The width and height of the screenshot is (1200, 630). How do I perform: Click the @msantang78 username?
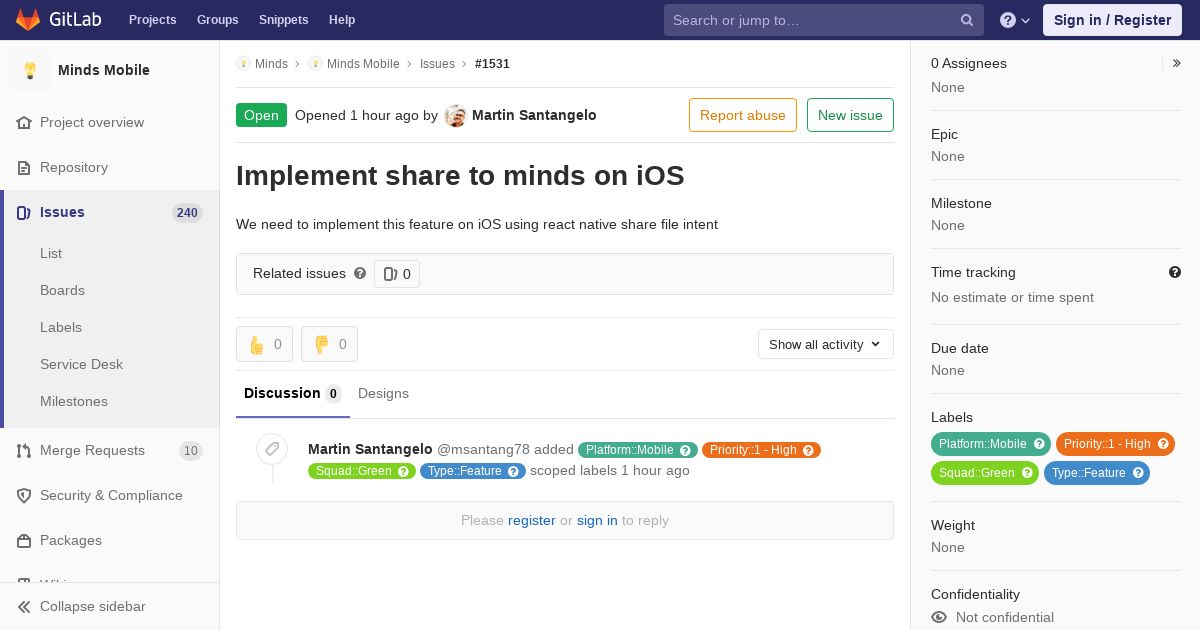(483, 450)
